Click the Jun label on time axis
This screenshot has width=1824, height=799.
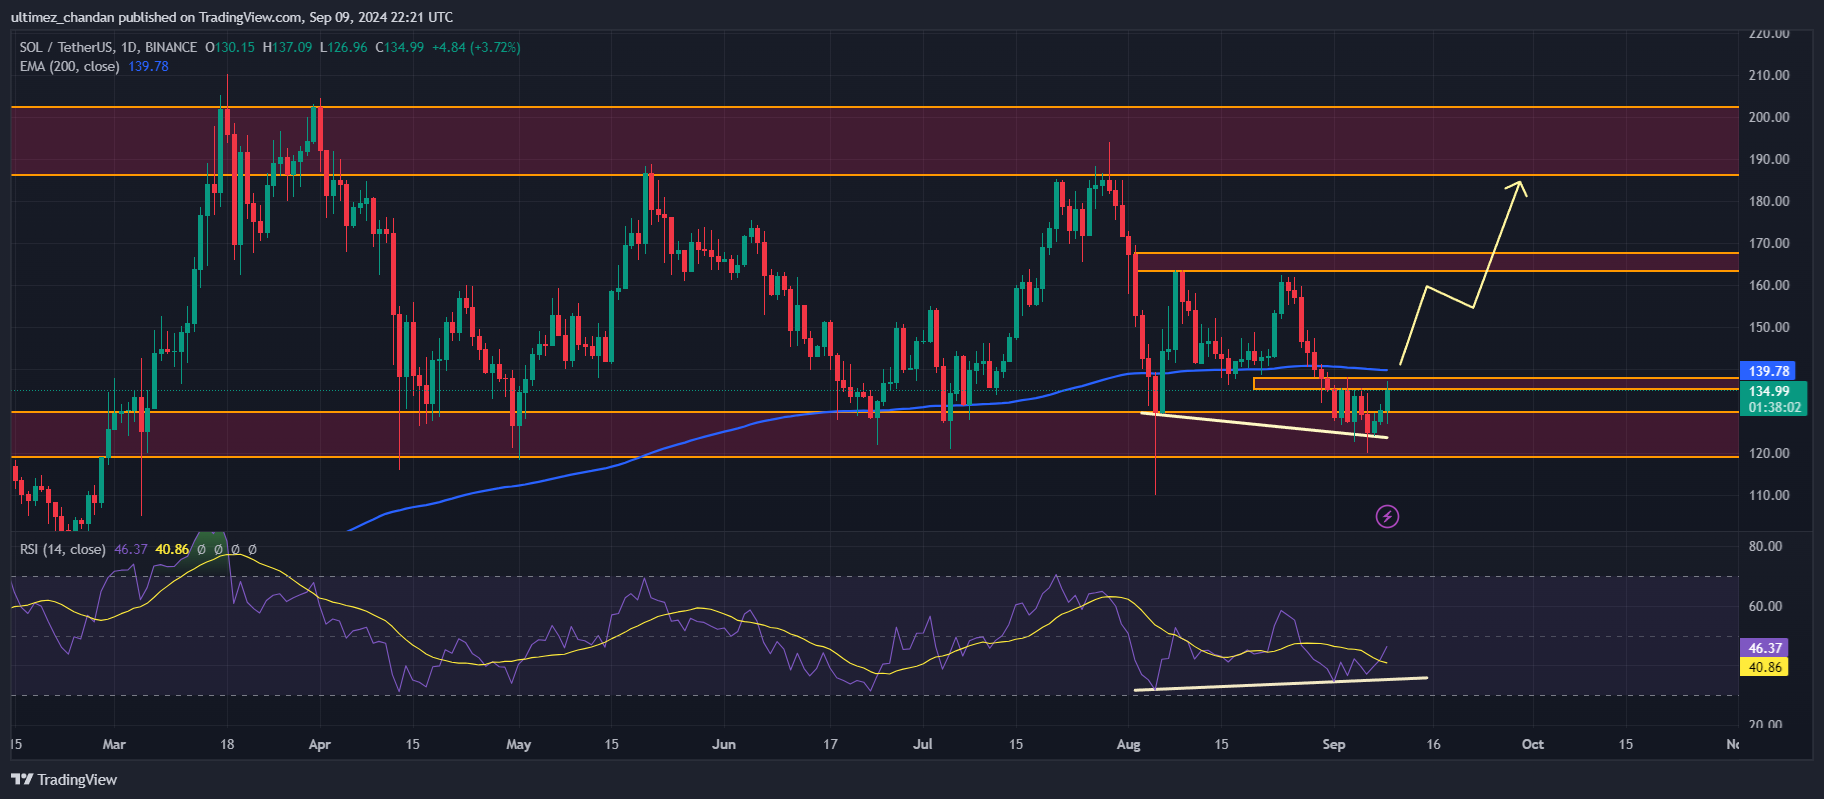[x=724, y=744]
